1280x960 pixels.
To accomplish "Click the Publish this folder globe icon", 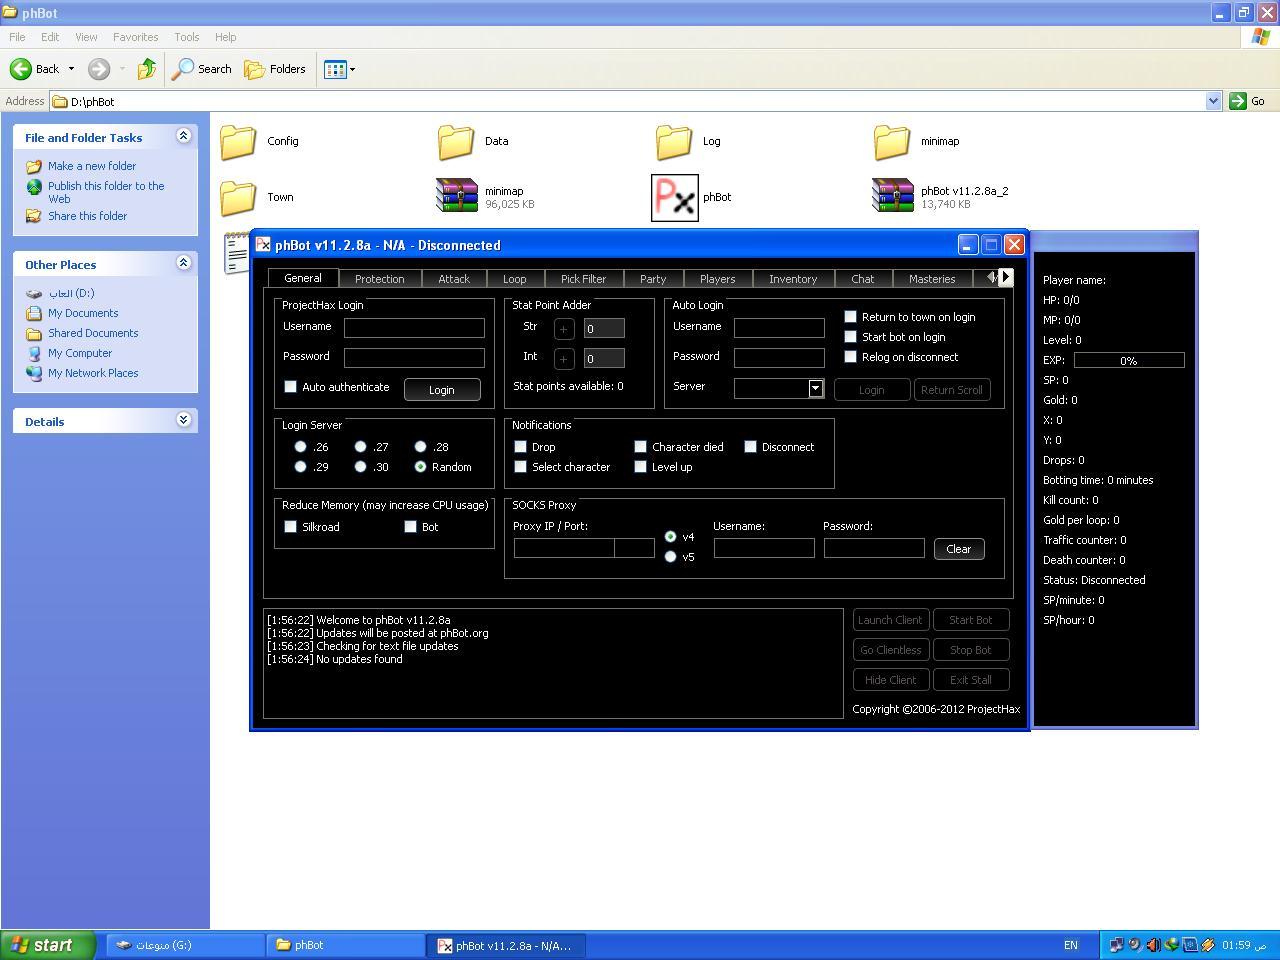I will 34,186.
